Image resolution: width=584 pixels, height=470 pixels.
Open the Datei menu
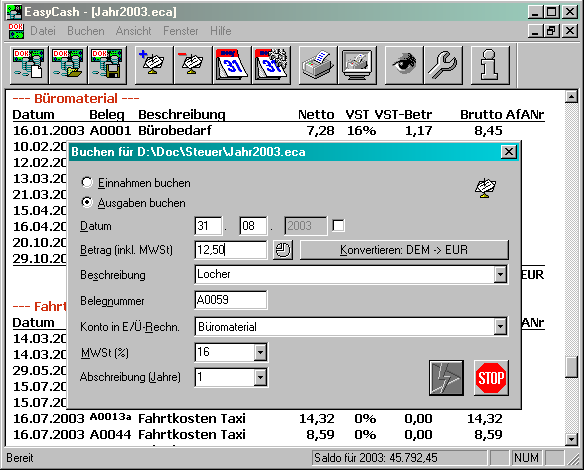click(x=43, y=31)
